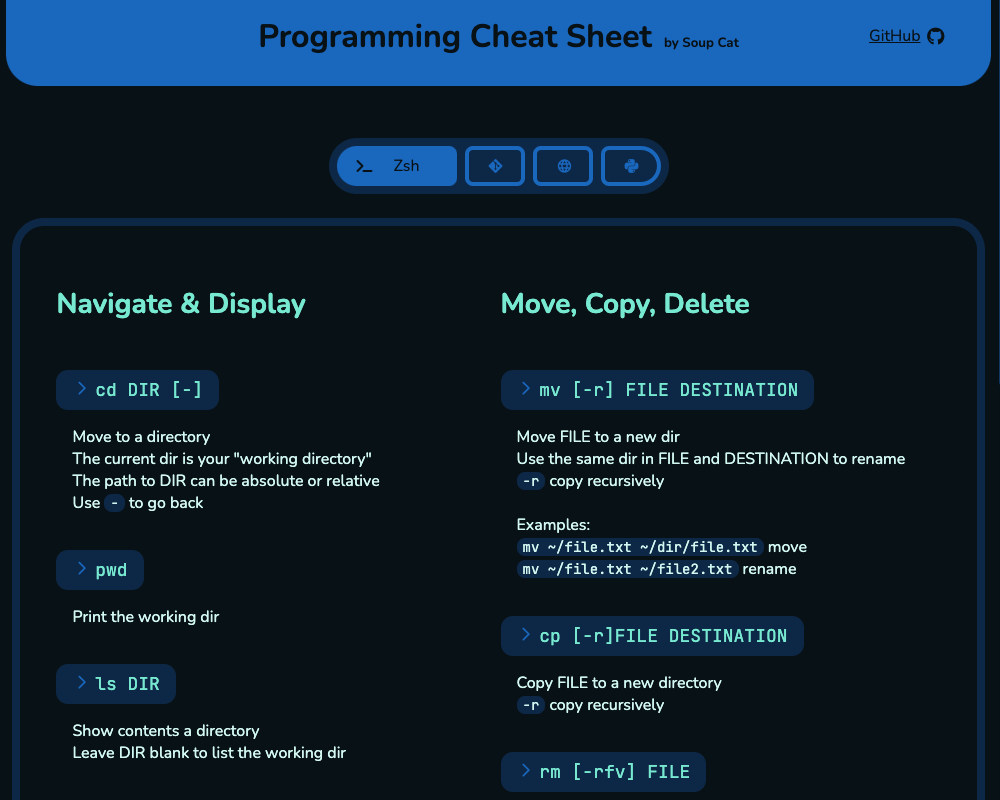The width and height of the screenshot is (1000, 800).
Task: Click the rm [-rfv] FILE command chip
Action: coord(603,771)
